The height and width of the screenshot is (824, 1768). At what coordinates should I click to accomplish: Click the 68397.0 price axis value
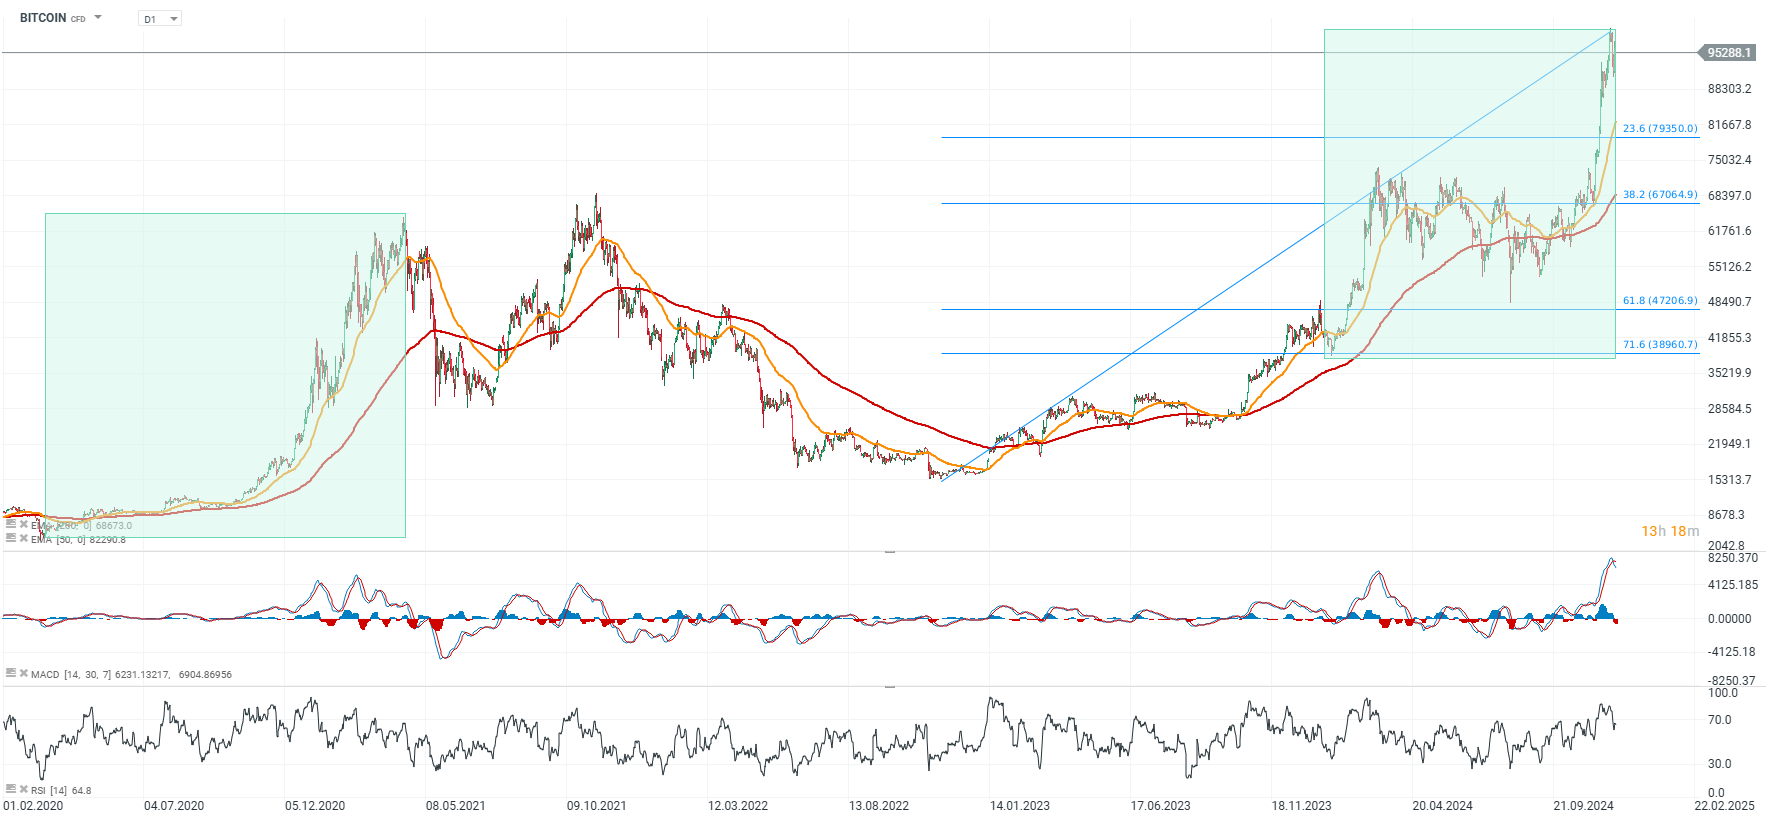point(1730,196)
